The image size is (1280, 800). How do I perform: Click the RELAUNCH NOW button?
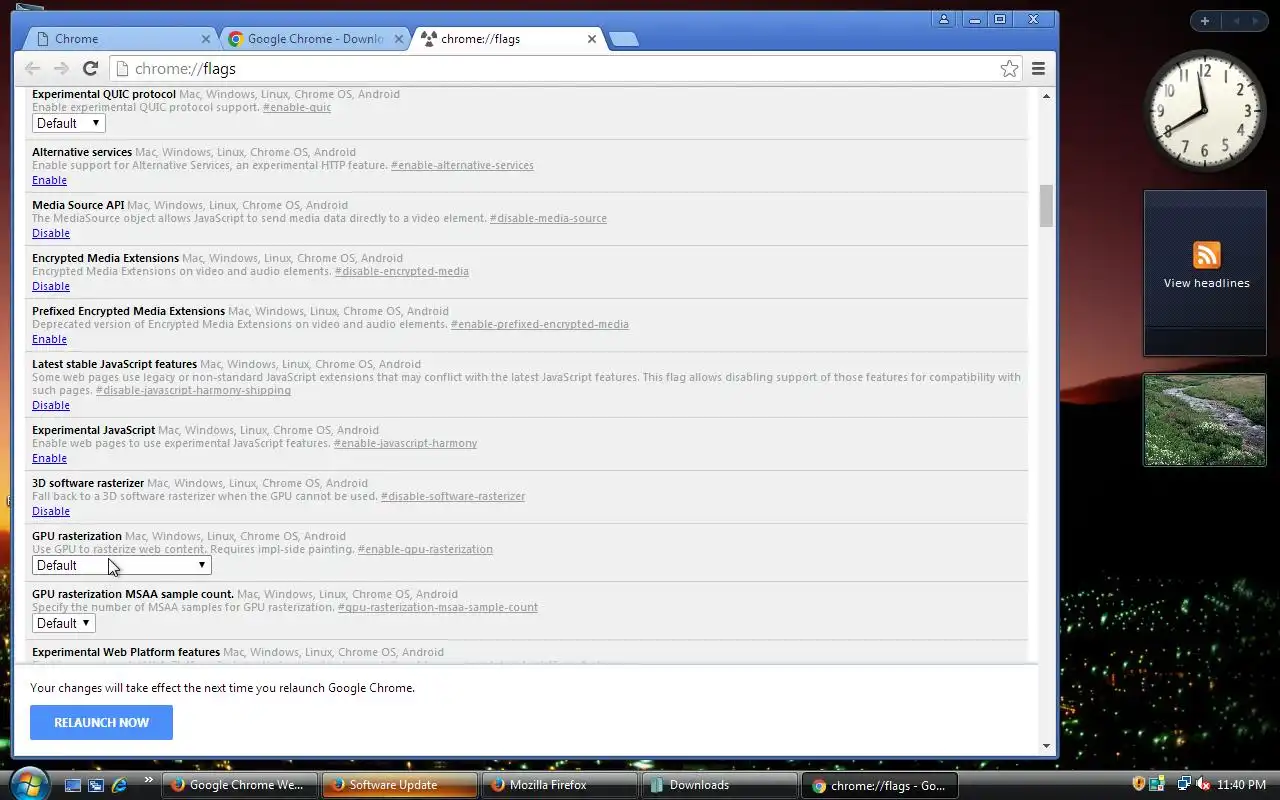pos(101,722)
